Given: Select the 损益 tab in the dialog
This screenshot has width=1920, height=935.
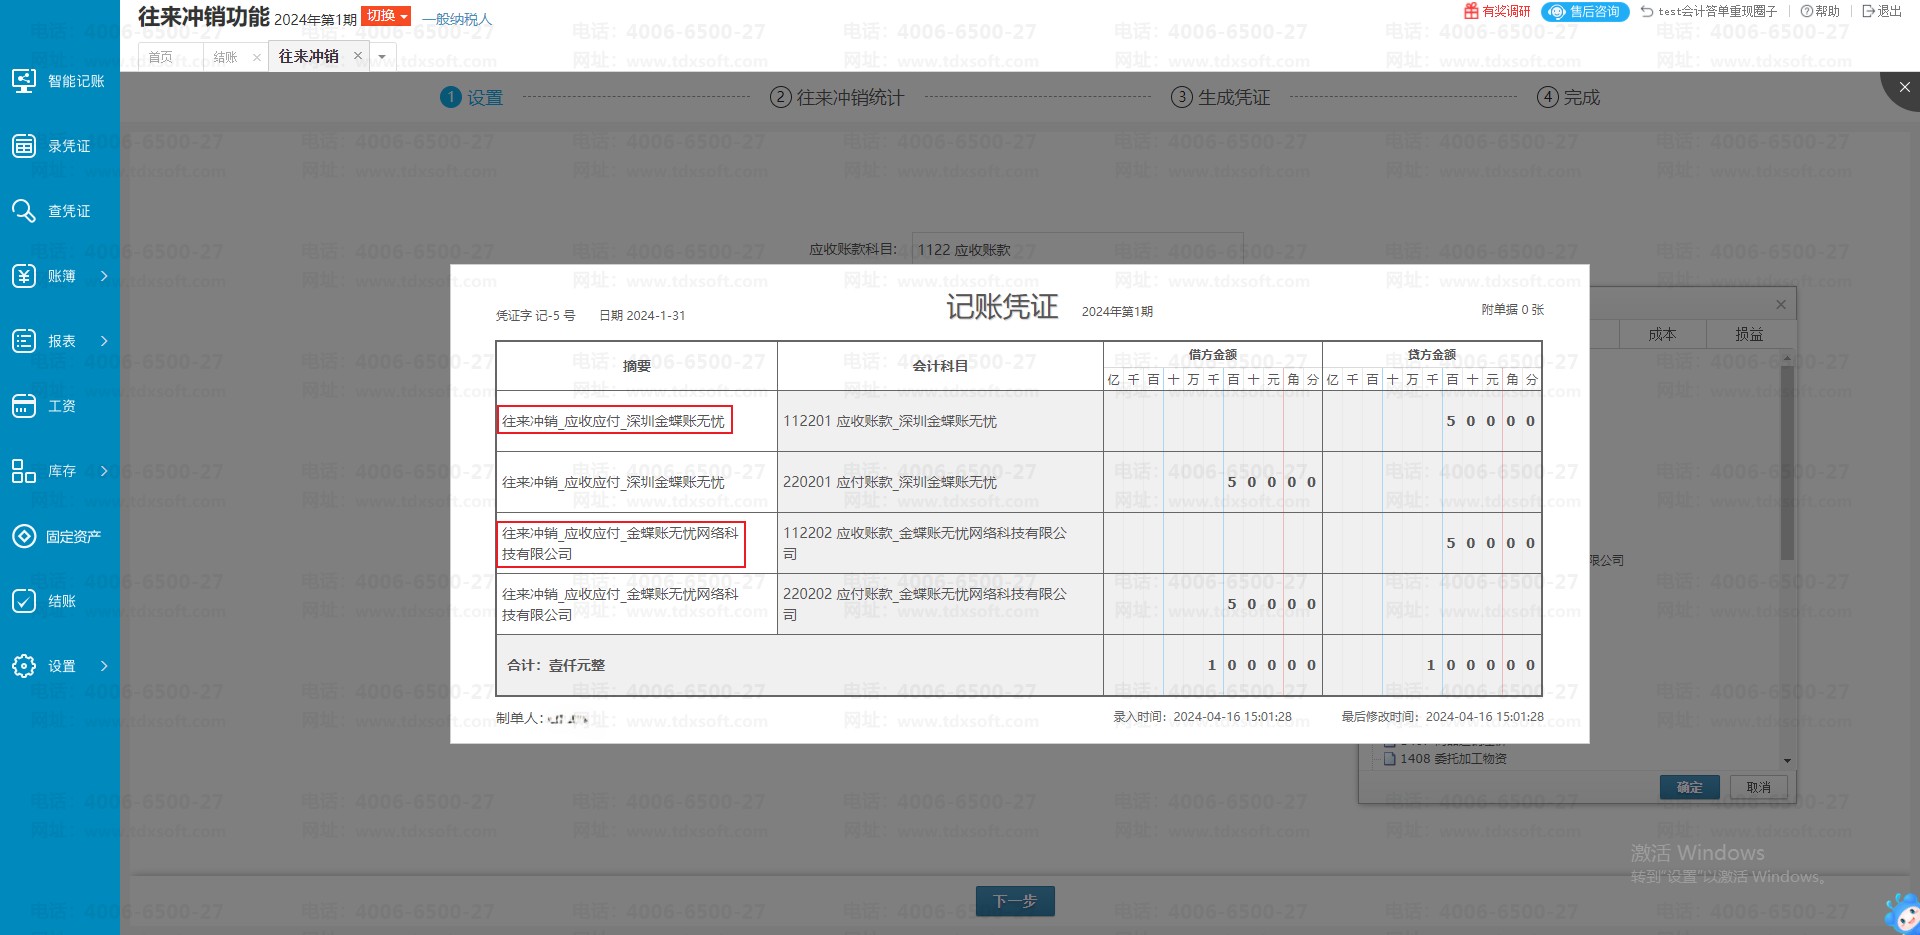Looking at the screenshot, I should click(x=1749, y=334).
